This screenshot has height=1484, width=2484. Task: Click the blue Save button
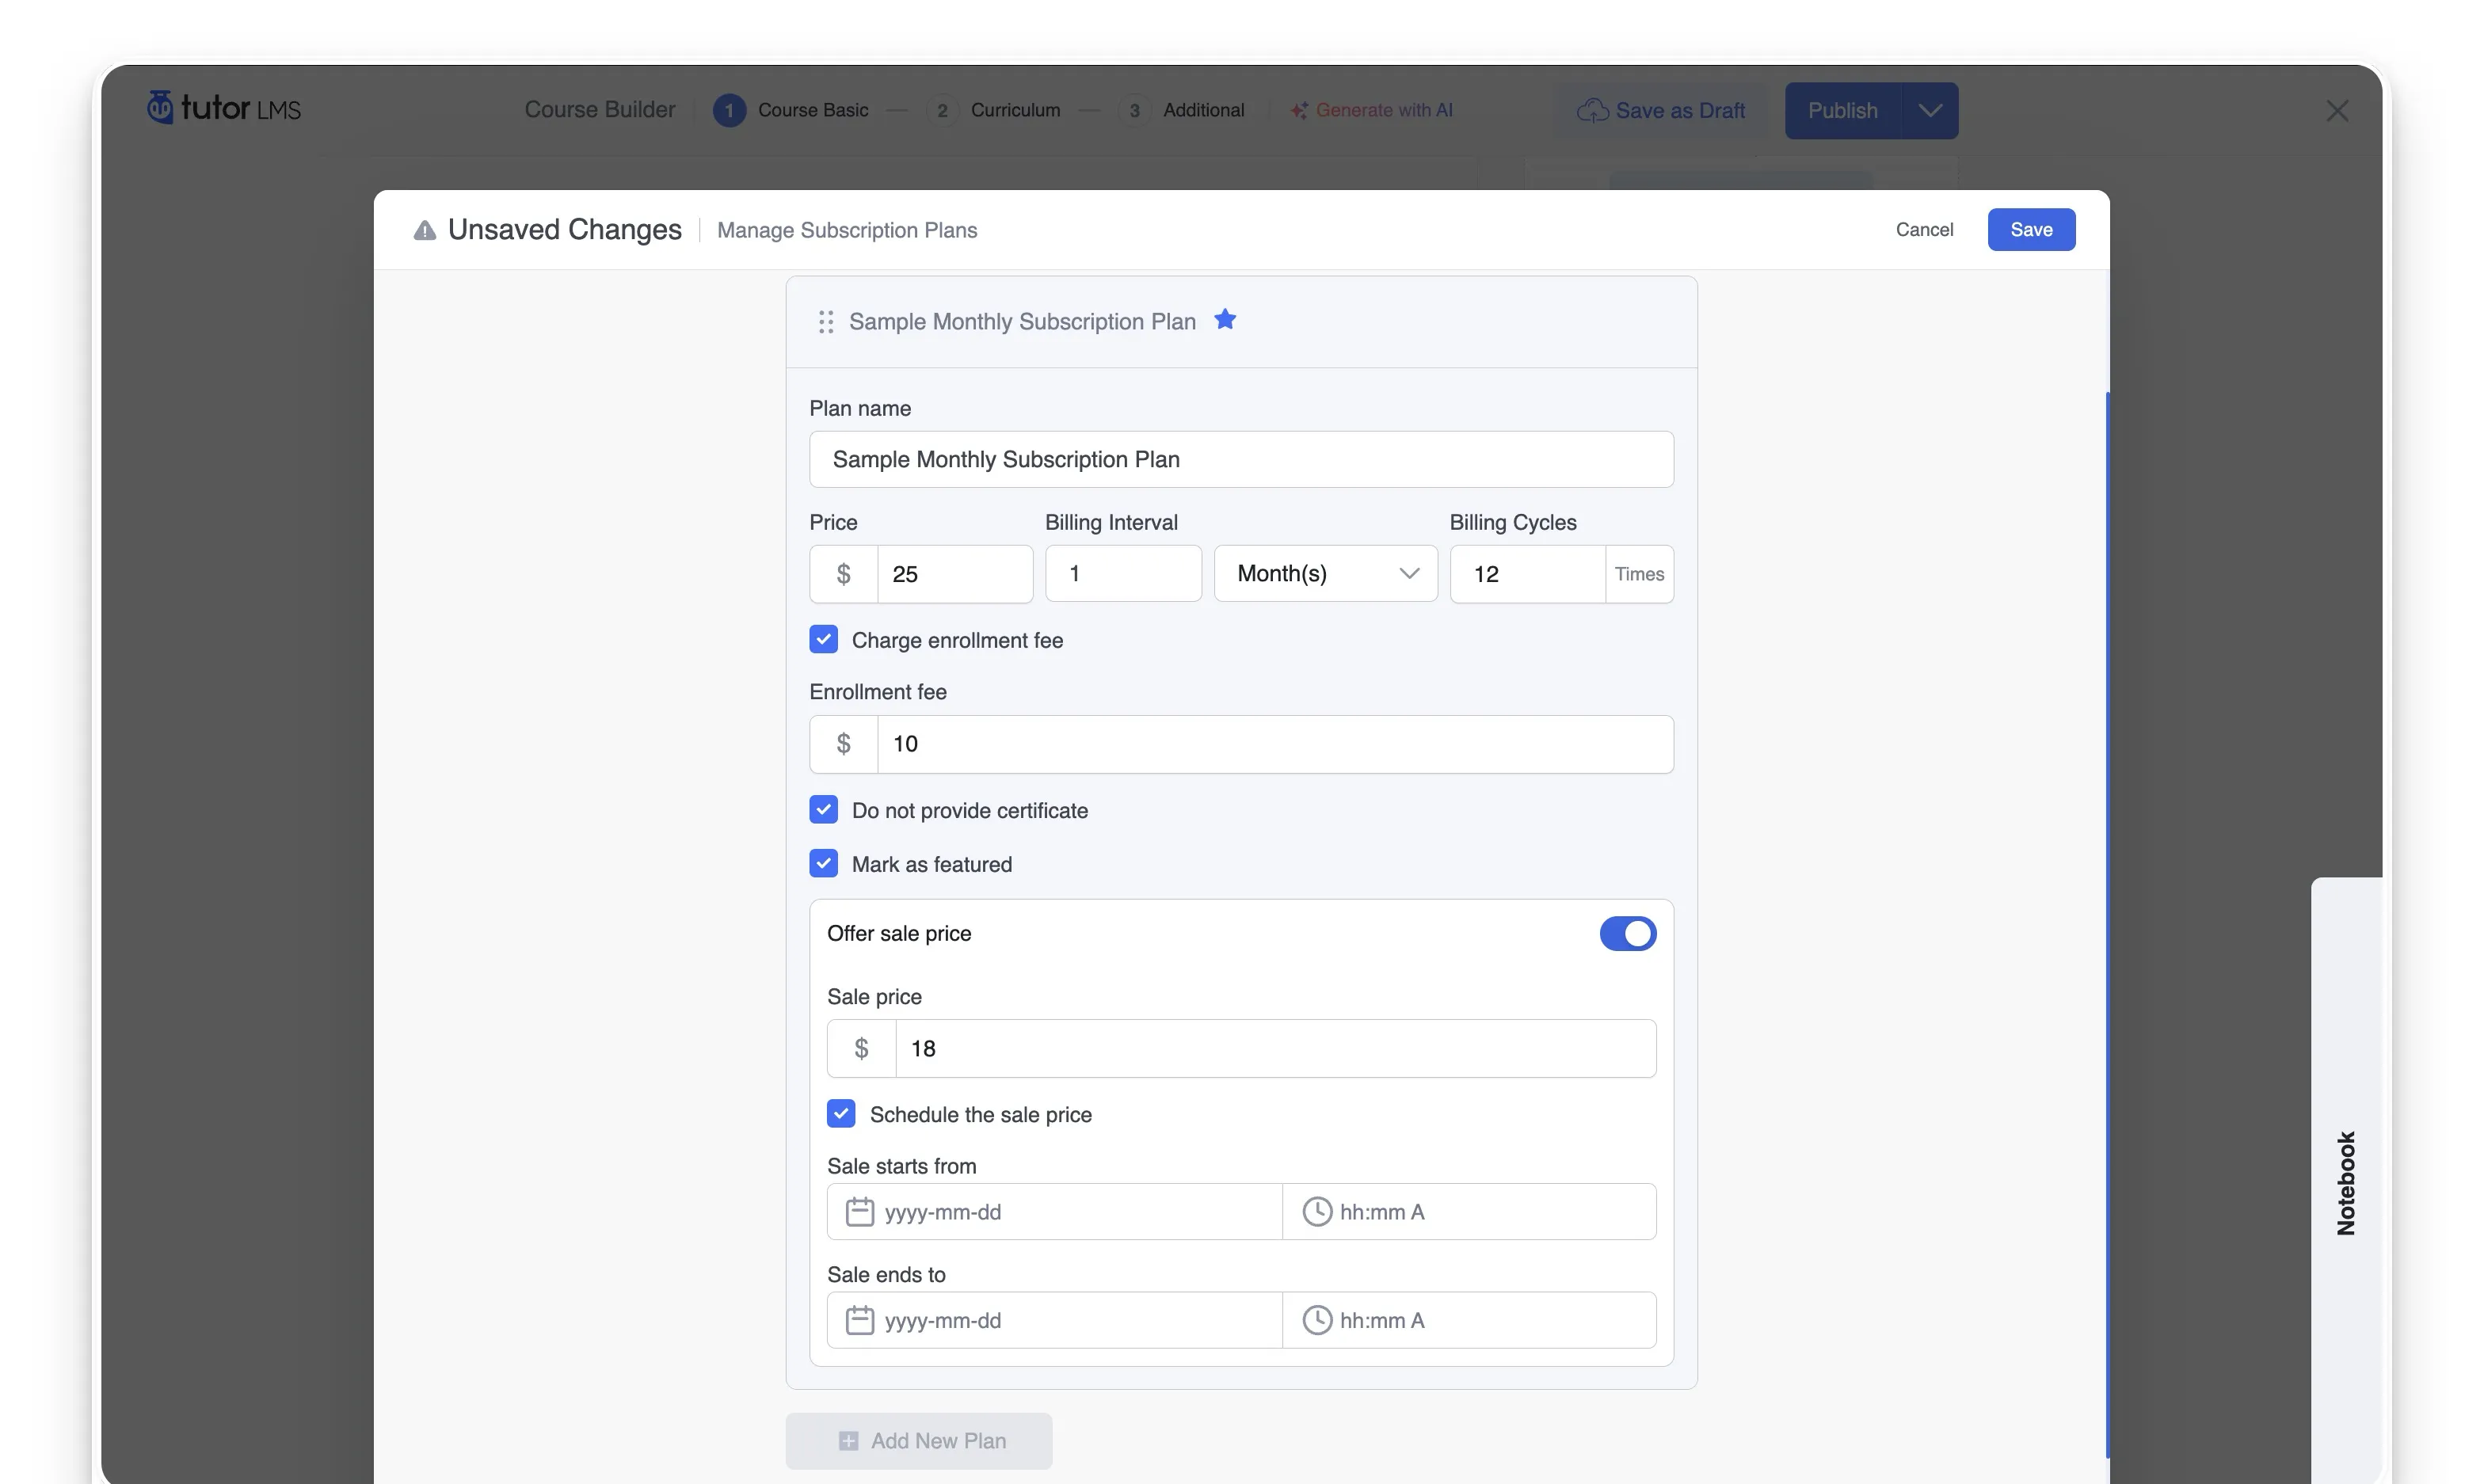pyautogui.click(x=2030, y=229)
